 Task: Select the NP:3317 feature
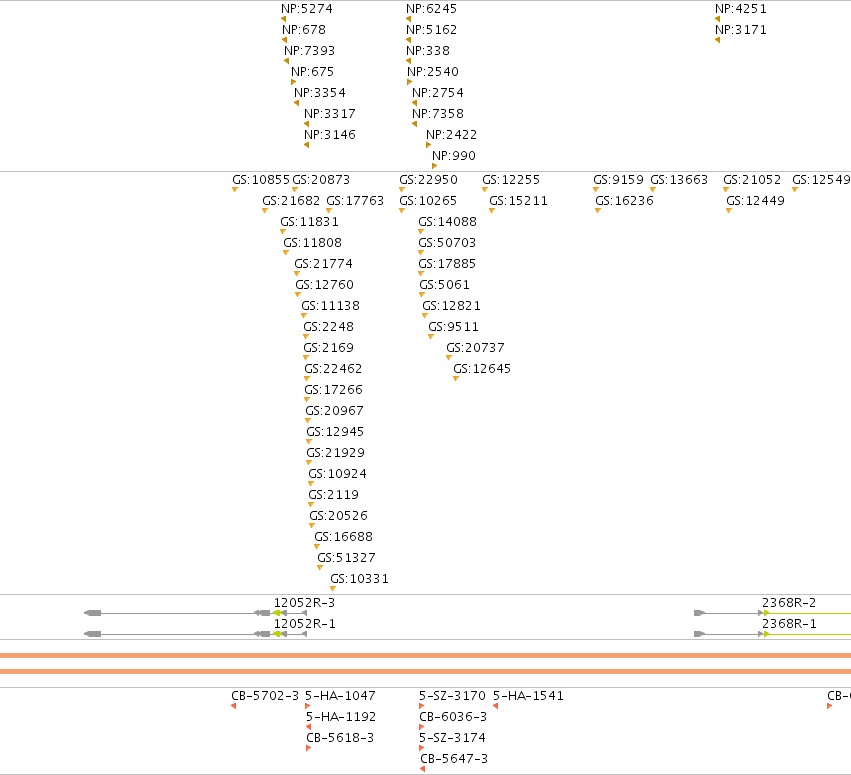pyautogui.click(x=329, y=114)
